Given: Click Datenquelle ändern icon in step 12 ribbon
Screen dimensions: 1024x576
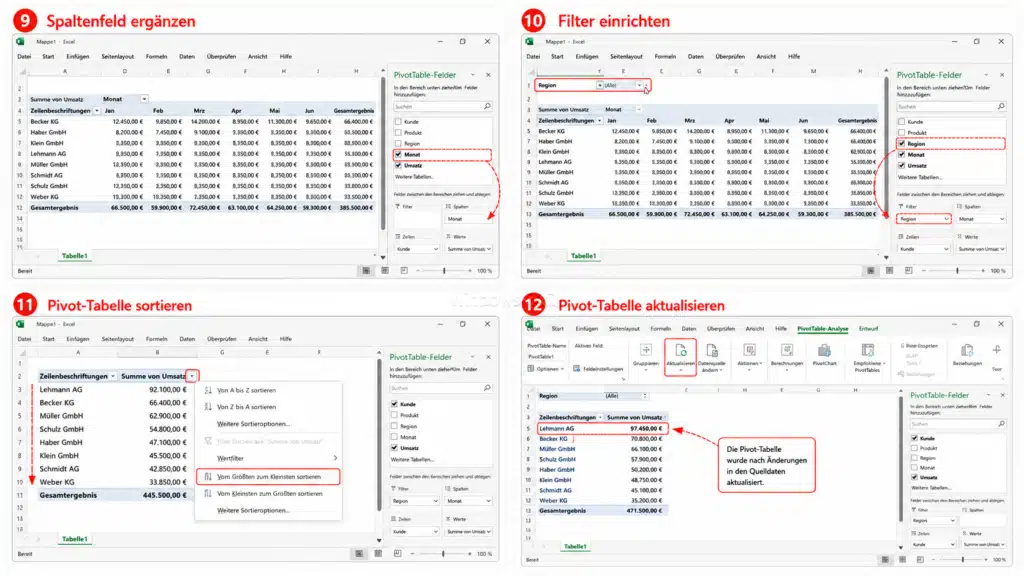Looking at the screenshot, I should point(712,351).
